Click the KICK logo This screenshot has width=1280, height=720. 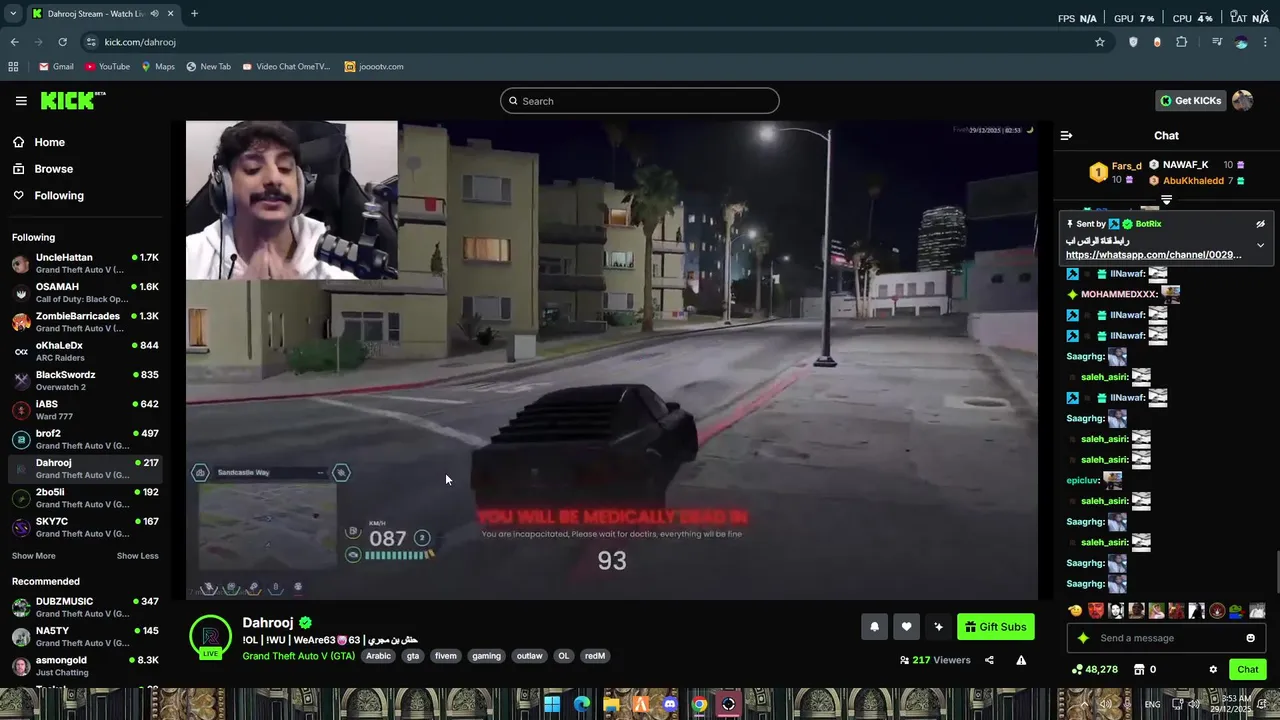point(72,101)
